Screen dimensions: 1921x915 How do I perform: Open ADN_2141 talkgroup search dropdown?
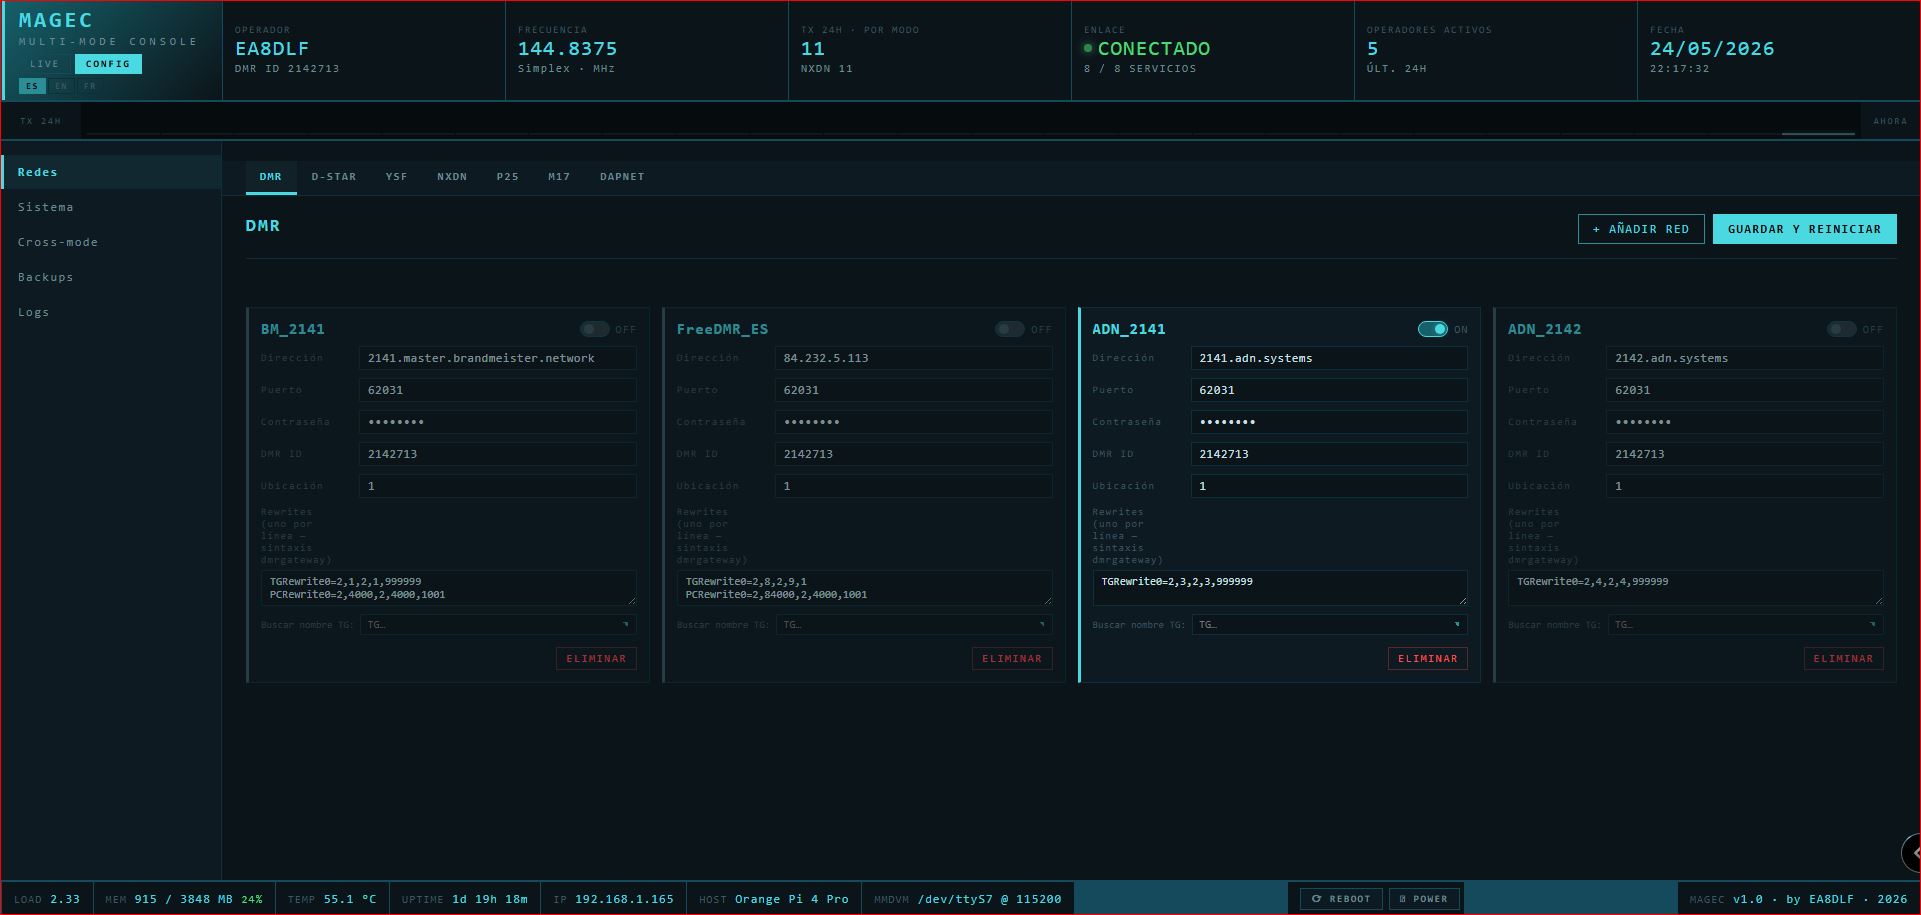click(x=1330, y=625)
